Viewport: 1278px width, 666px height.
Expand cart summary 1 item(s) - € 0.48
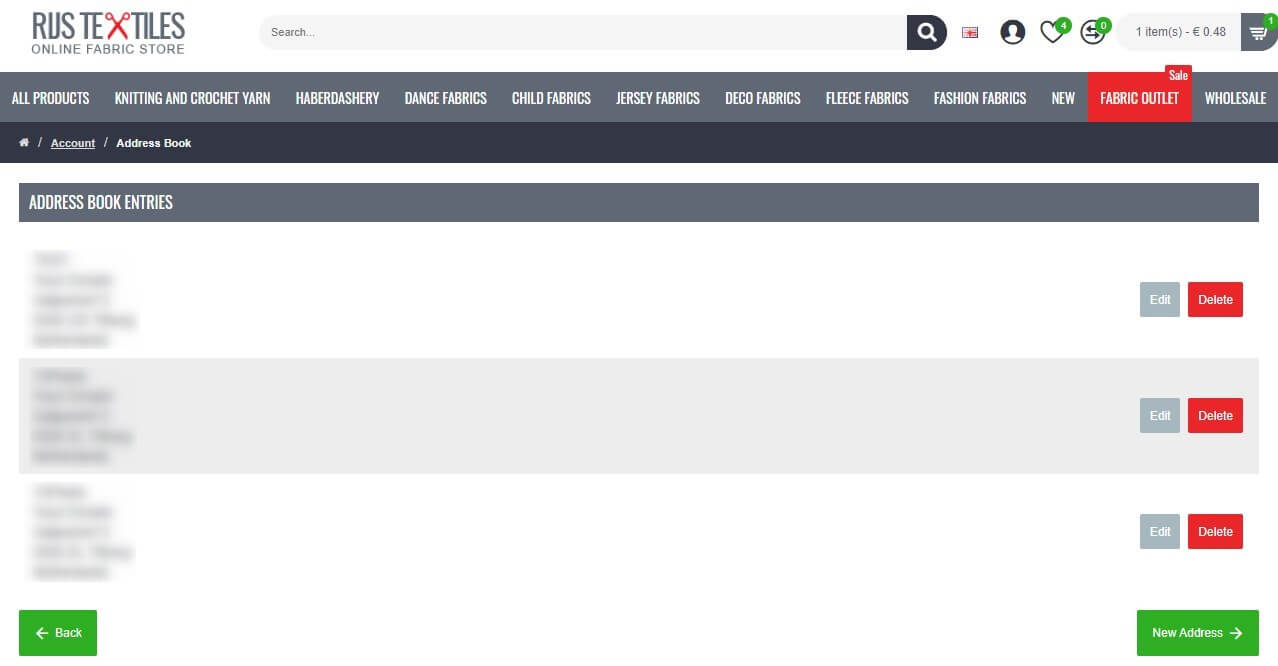(x=1180, y=32)
